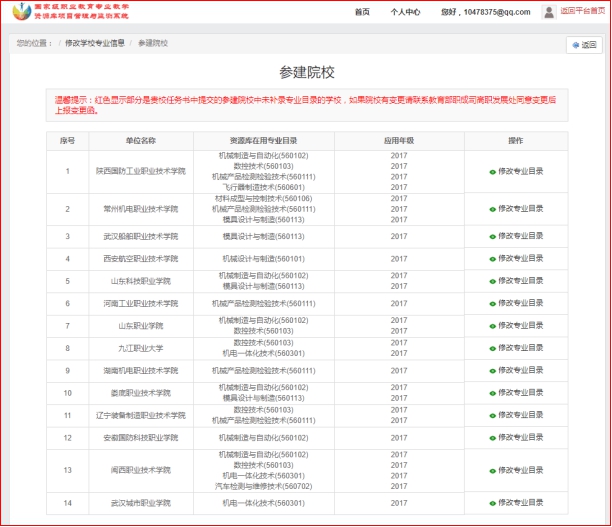Click the green icon beside 九江职业大学 action

[x=492, y=349]
